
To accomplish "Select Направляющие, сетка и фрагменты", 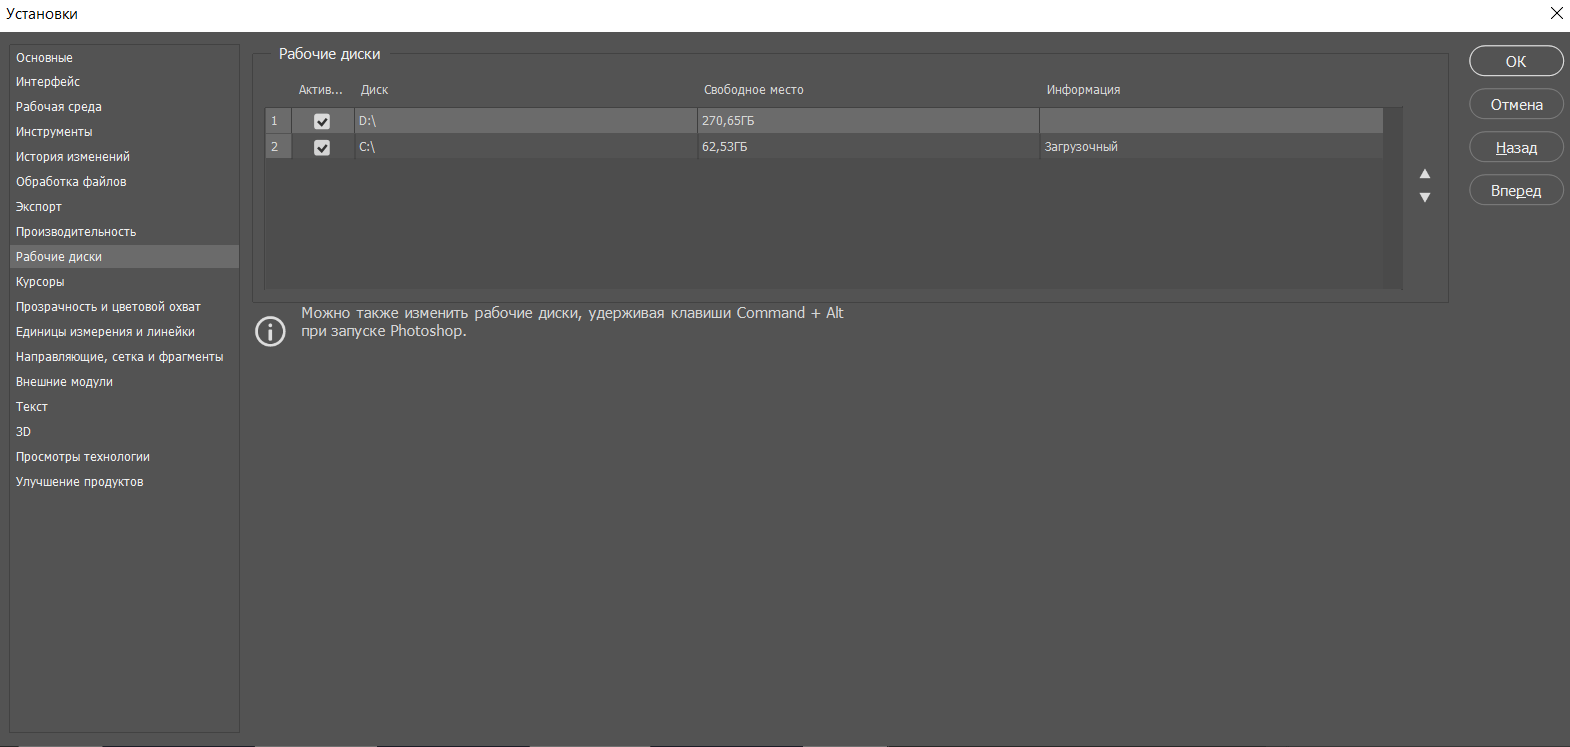I will pyautogui.click(x=125, y=357).
